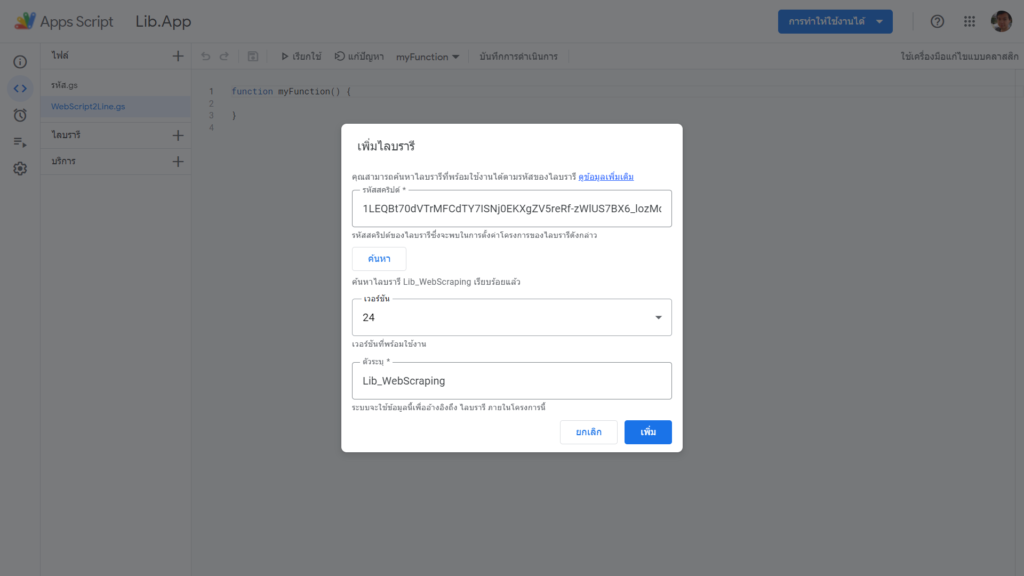The image size is (1024, 576).
Task: Click code line 1 function myFunction
Action: pos(291,91)
